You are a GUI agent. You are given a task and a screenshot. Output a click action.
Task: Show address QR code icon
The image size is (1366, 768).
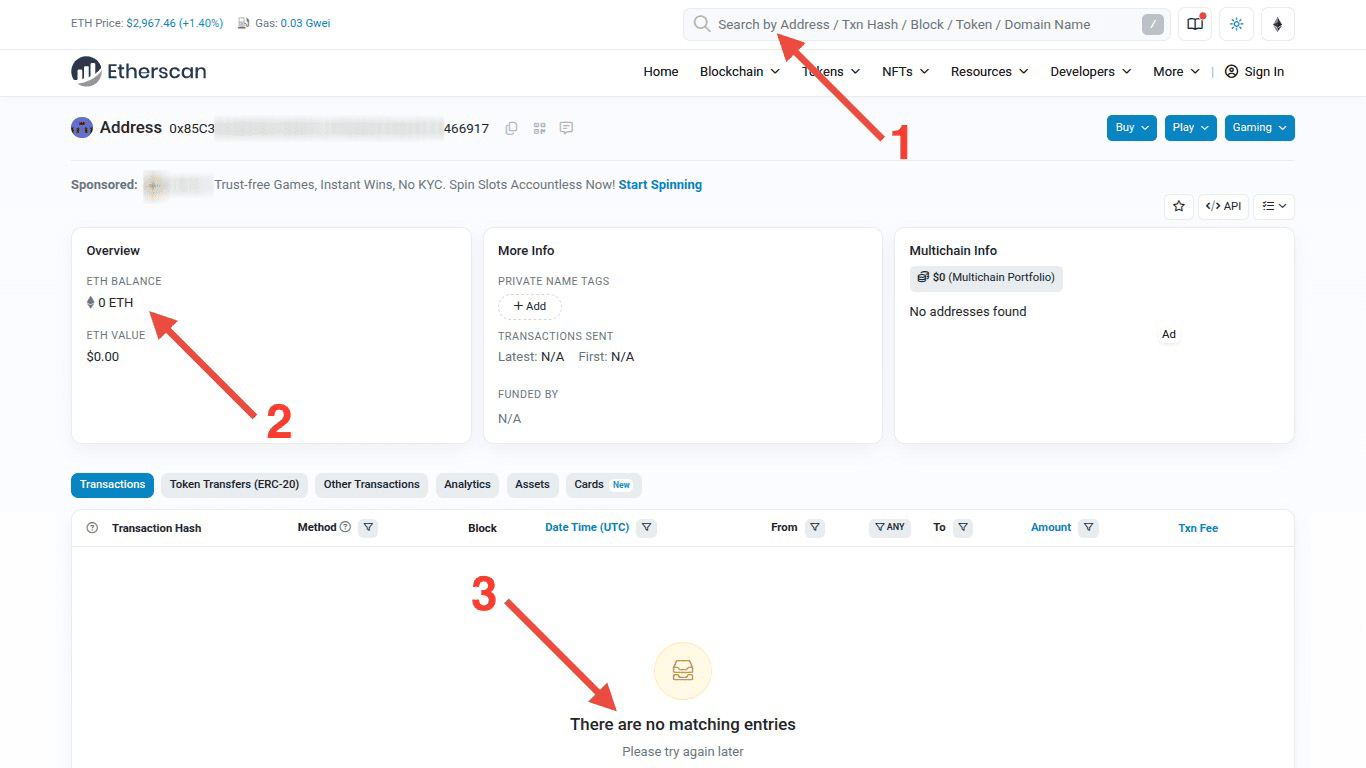click(x=540, y=128)
